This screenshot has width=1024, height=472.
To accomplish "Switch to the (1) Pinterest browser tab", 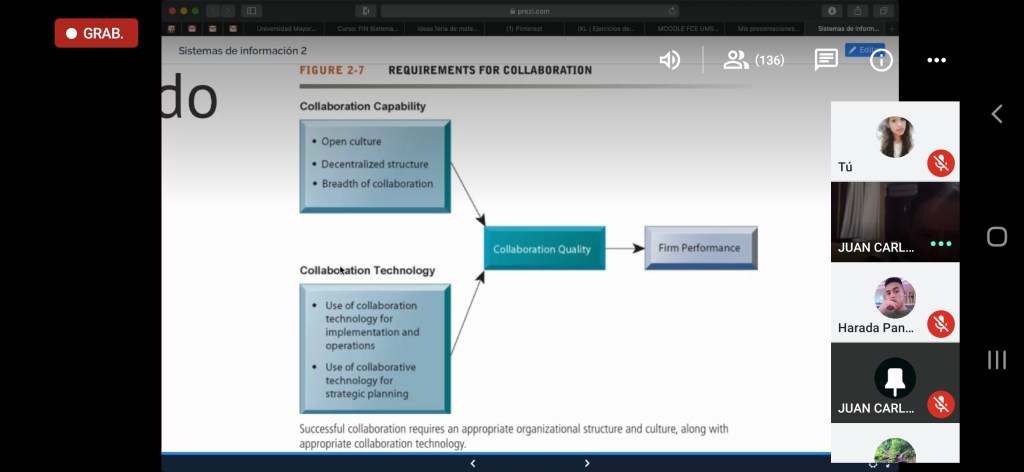I will pyautogui.click(x=524, y=29).
